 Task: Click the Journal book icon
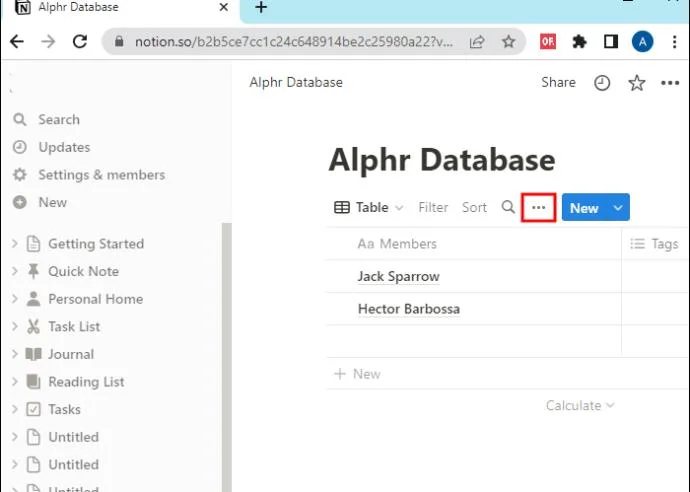click(x=33, y=354)
